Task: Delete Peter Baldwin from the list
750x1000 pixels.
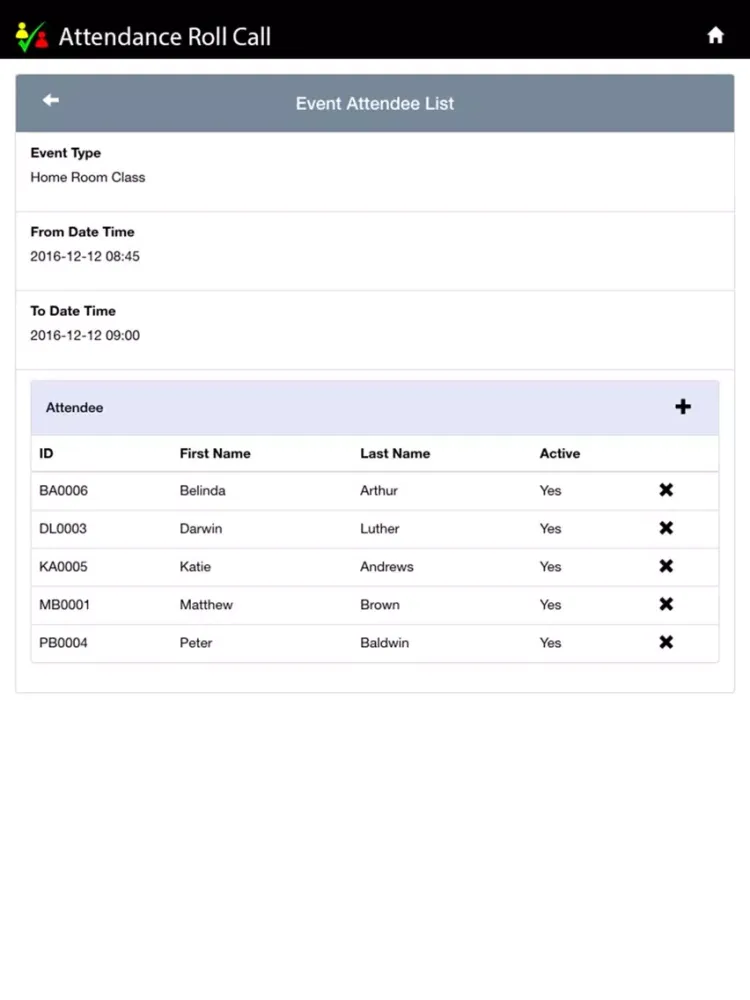Action: pos(666,642)
